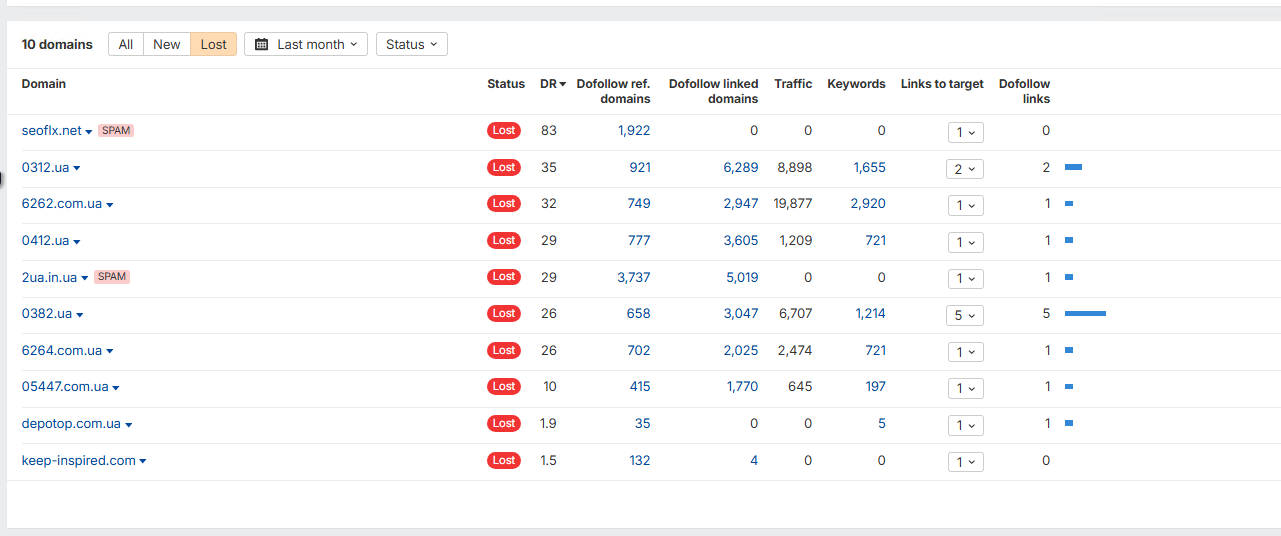Viewport: 1281px width, 536px height.
Task: Click 3,737 ref. domains for 2ua.in.ua
Action: (x=634, y=277)
